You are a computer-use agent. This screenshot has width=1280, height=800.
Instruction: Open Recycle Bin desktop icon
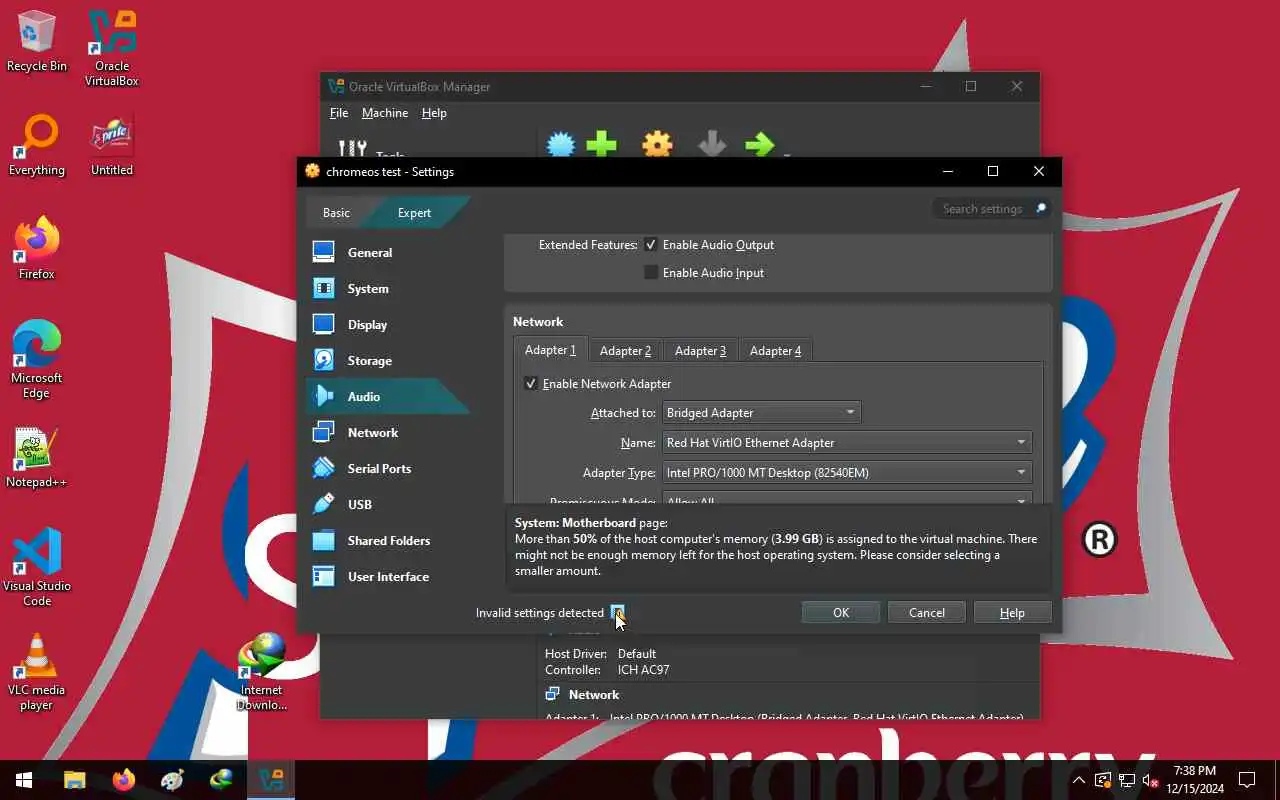(x=37, y=42)
